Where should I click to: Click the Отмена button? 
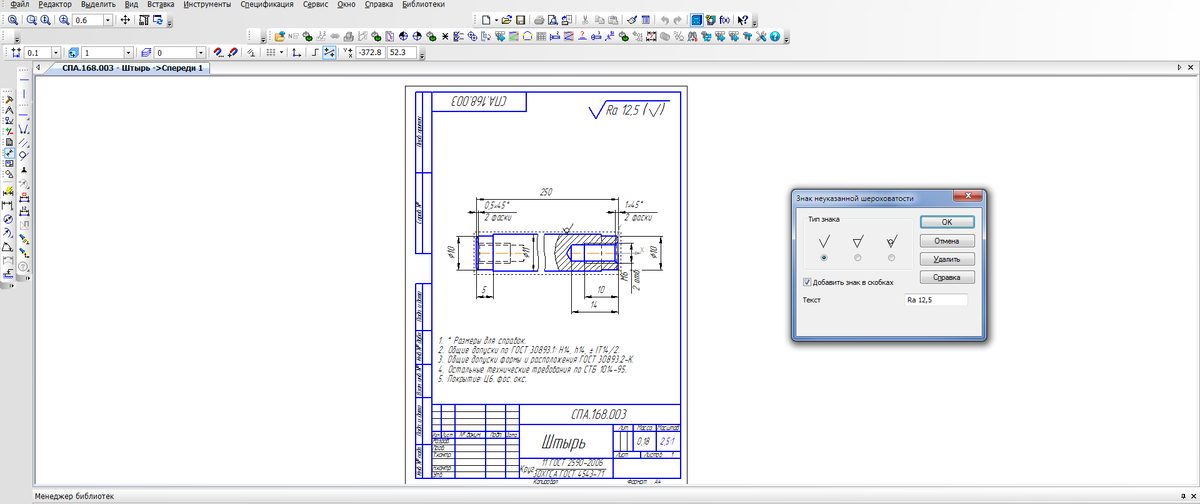click(946, 240)
